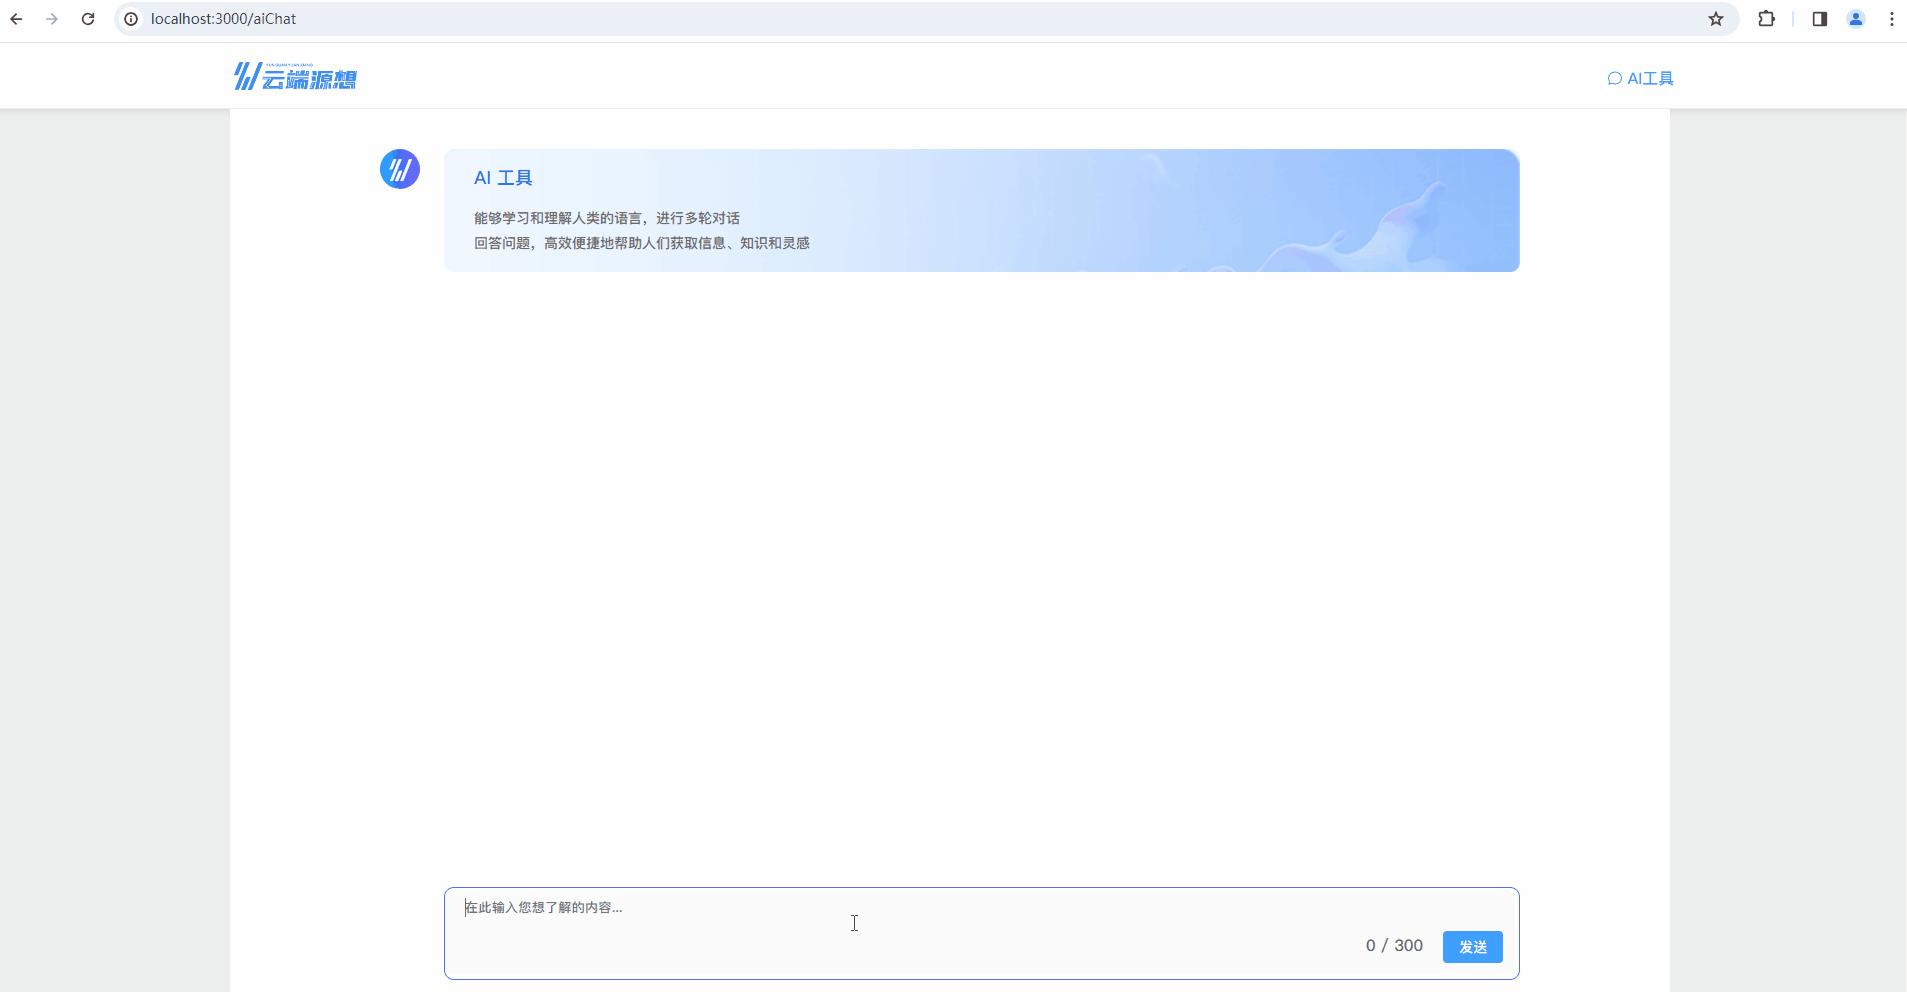Click the browser back arrow

pyautogui.click(x=17, y=18)
